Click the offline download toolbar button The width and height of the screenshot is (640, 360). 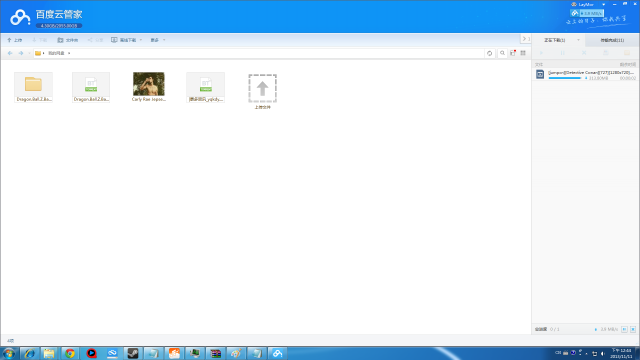[124, 40]
